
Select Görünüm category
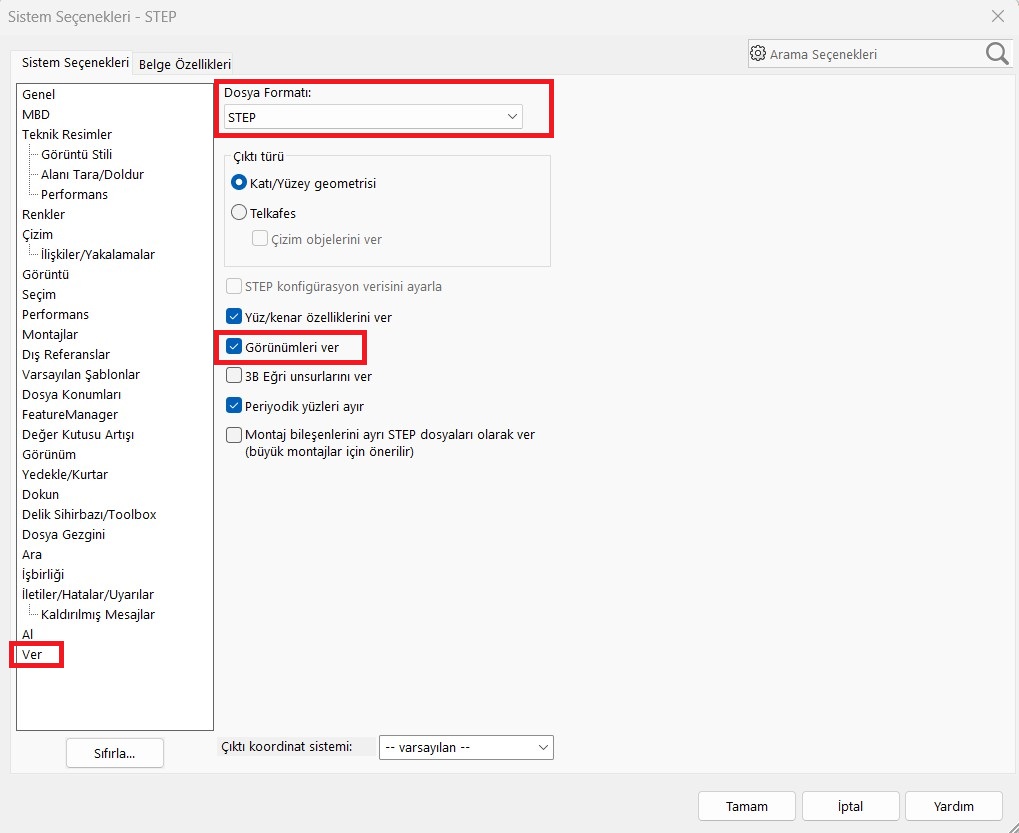[x=49, y=454]
